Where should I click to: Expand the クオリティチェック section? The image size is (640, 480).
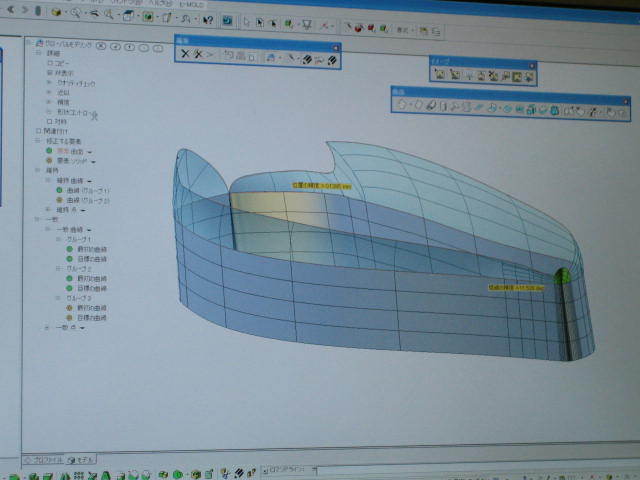click(x=49, y=82)
